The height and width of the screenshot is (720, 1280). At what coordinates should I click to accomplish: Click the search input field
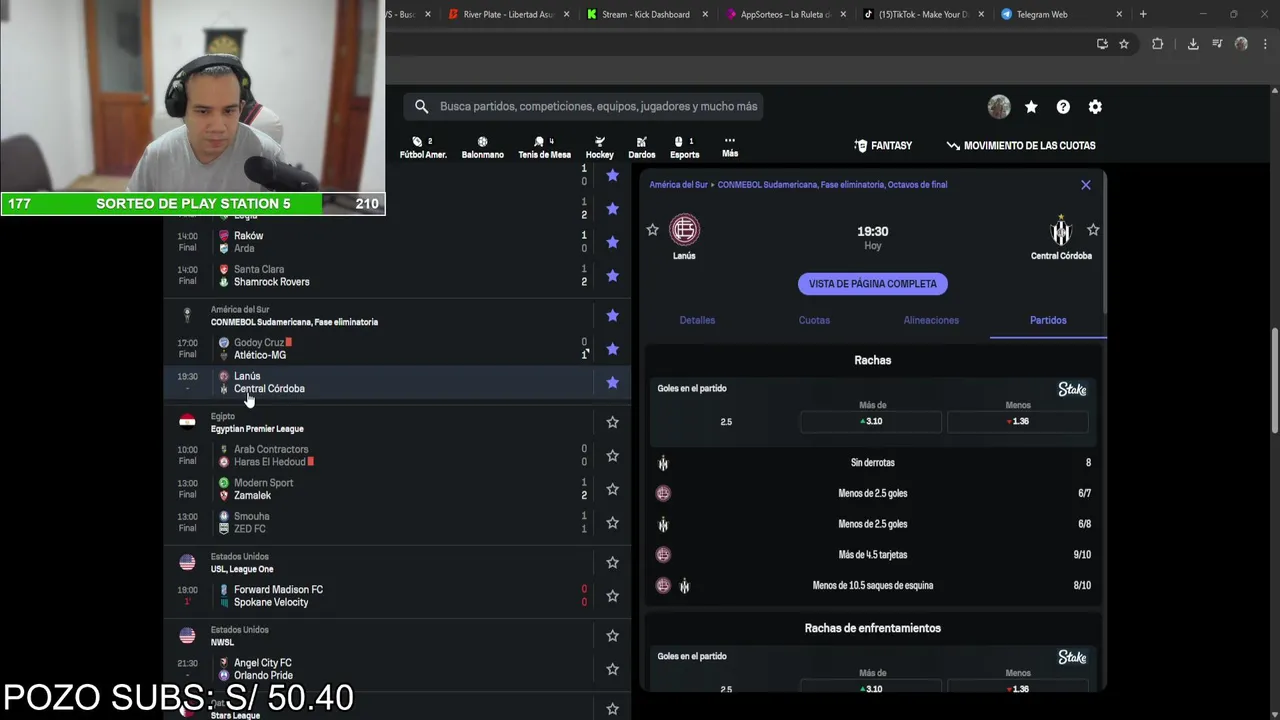(x=584, y=106)
